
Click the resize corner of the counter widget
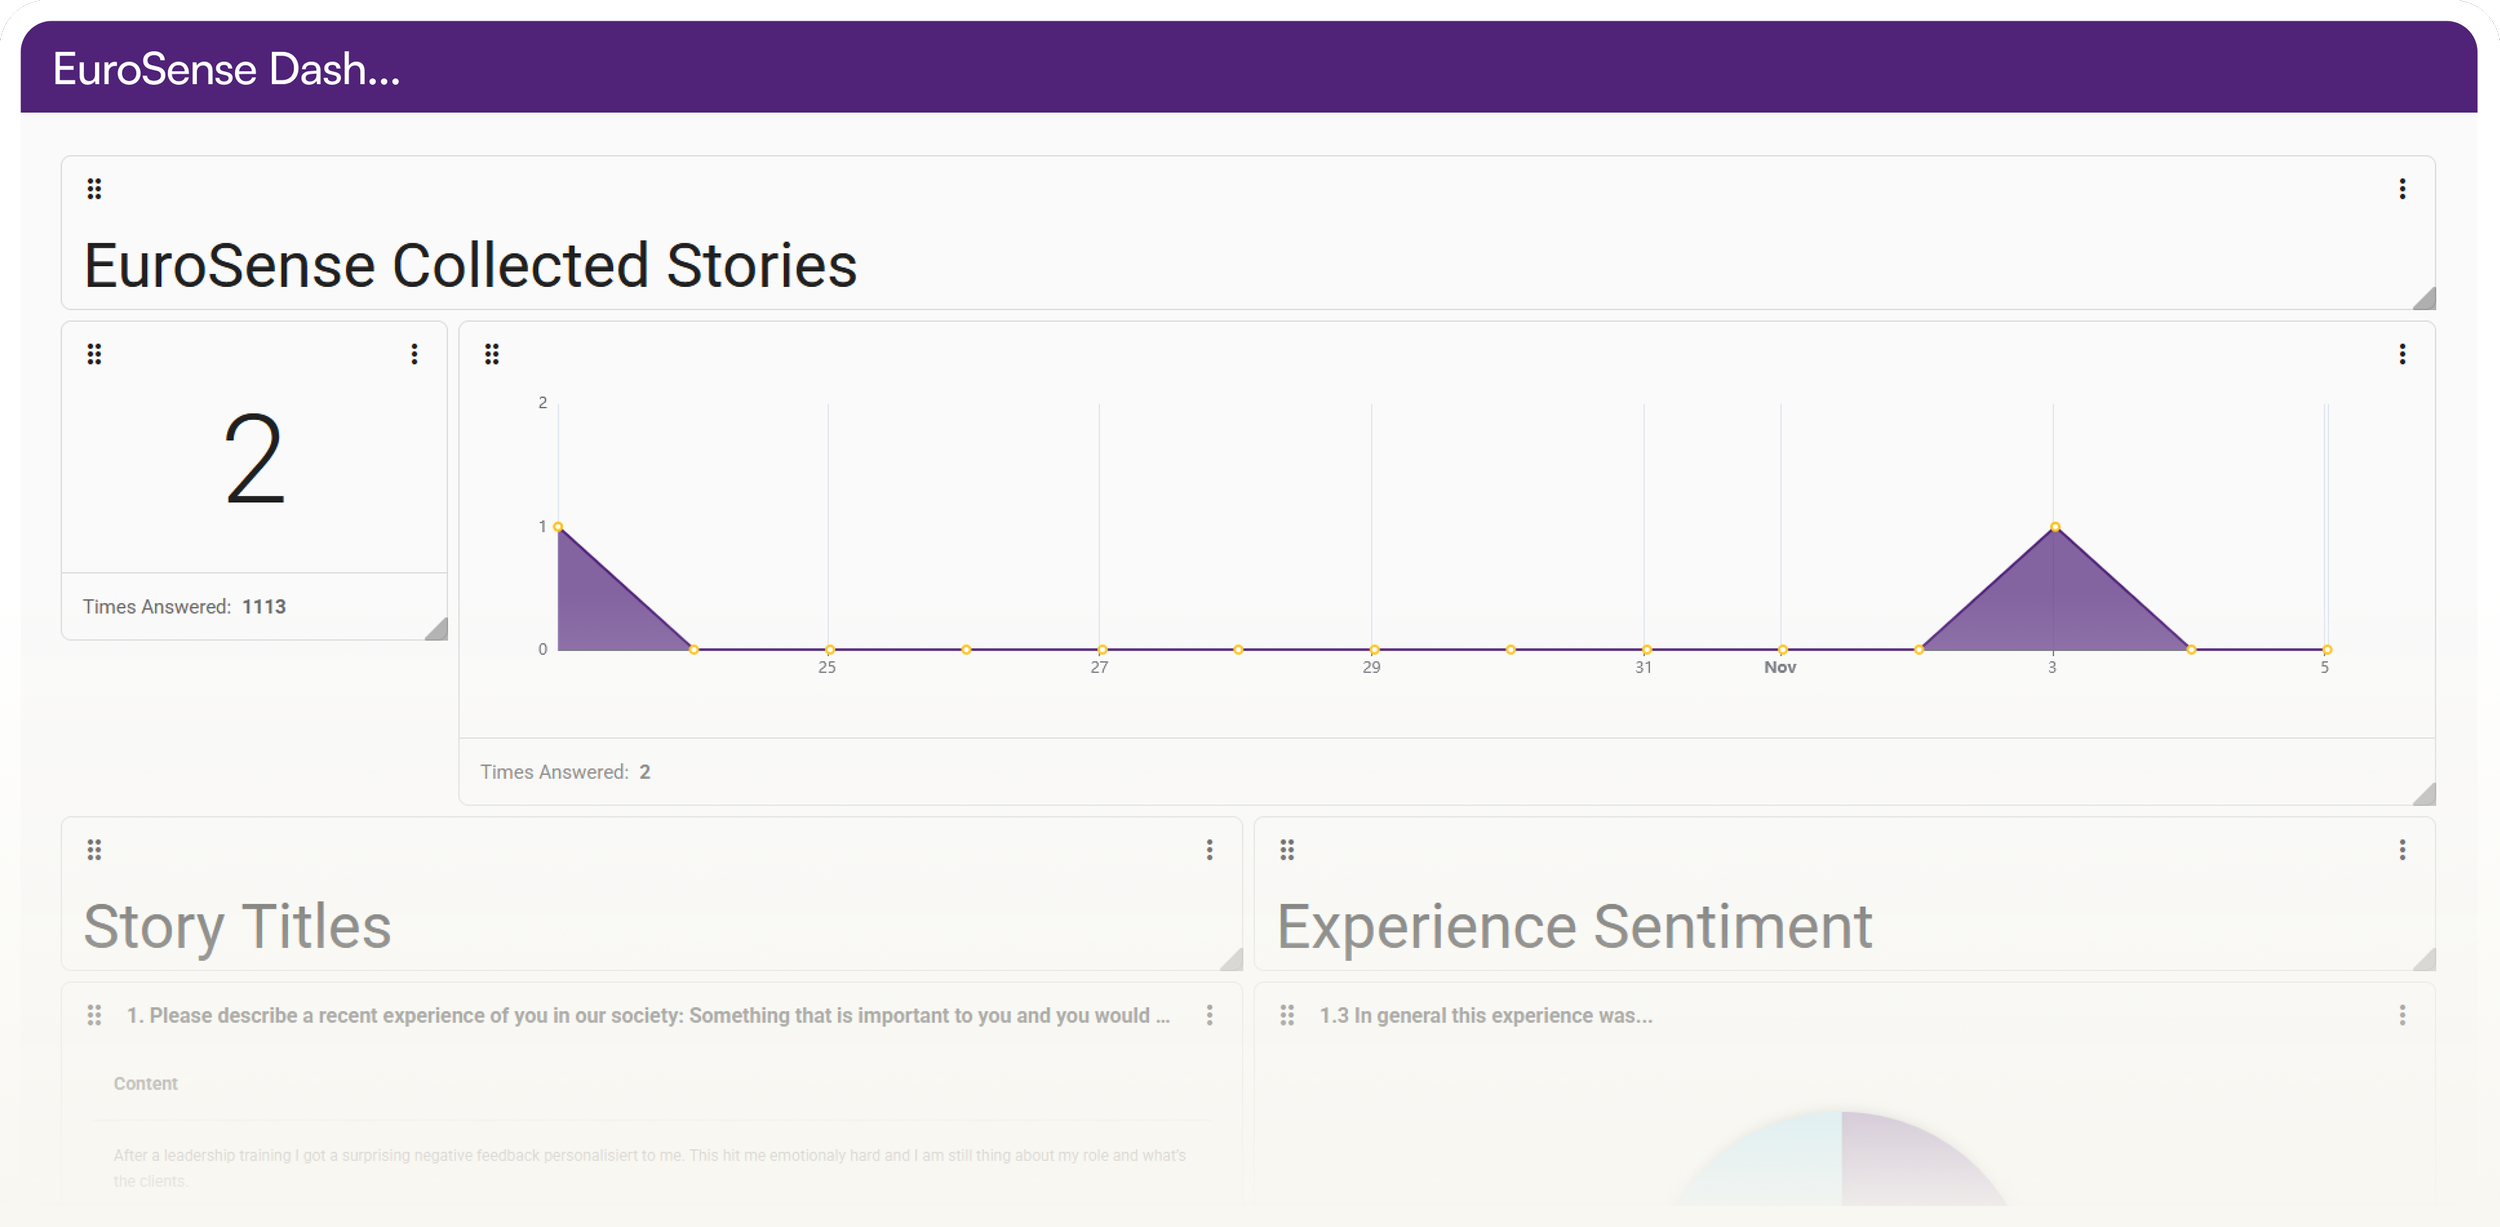[437, 630]
